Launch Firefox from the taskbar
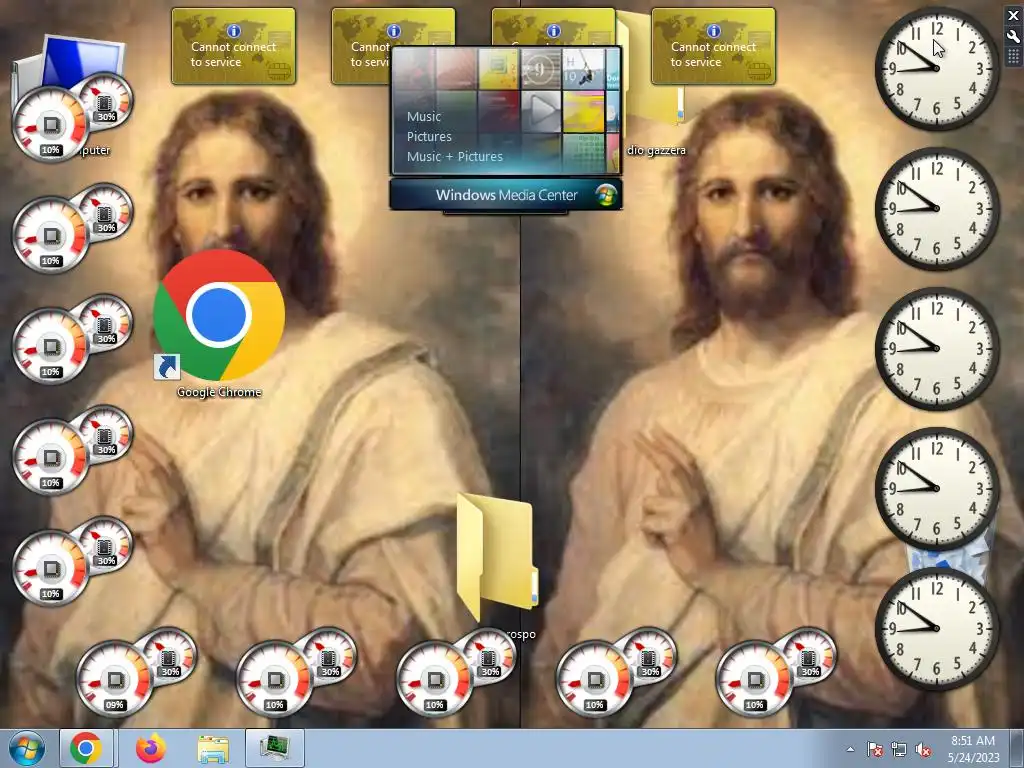The height and width of the screenshot is (768, 1024). point(150,748)
